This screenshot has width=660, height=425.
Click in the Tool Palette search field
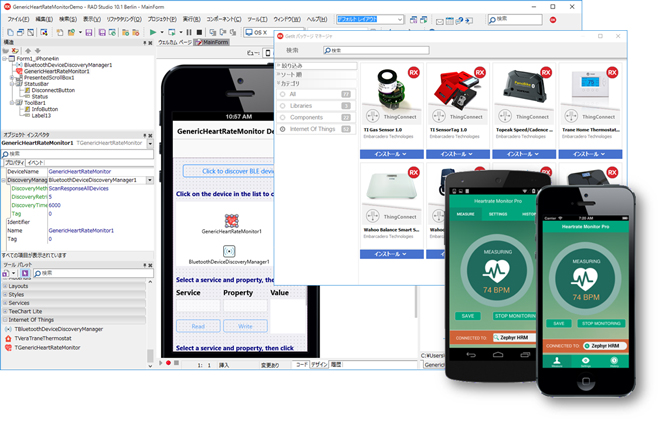(93, 273)
